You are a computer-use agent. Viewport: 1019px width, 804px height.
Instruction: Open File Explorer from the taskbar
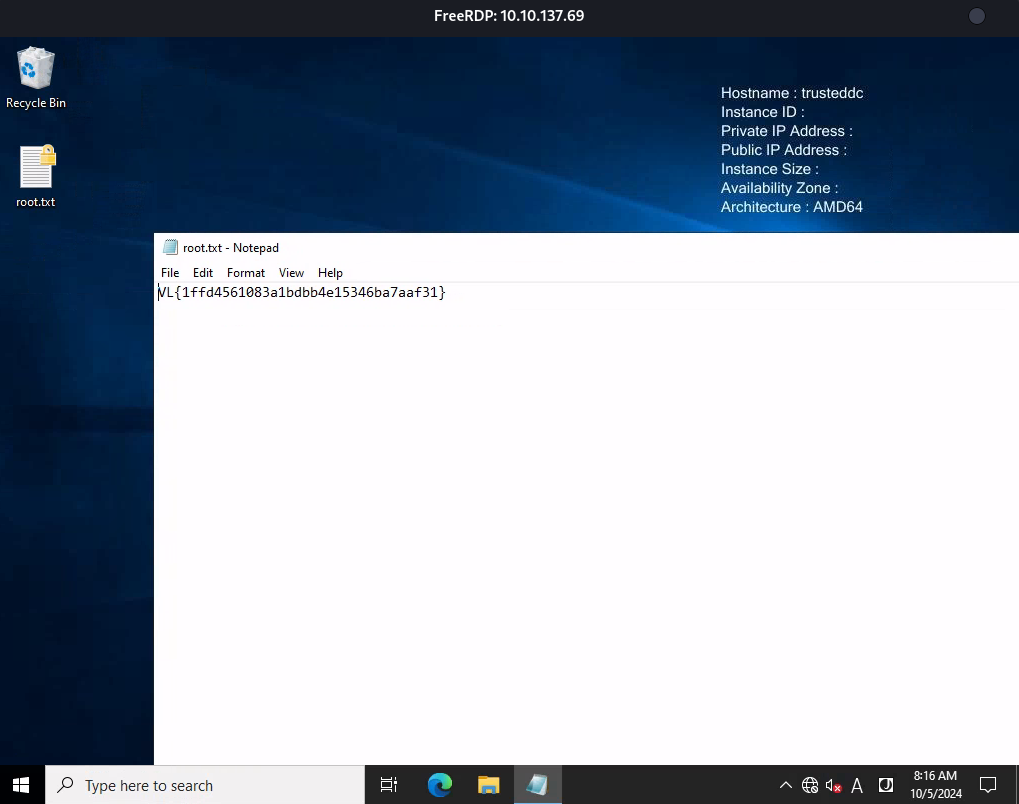point(488,785)
